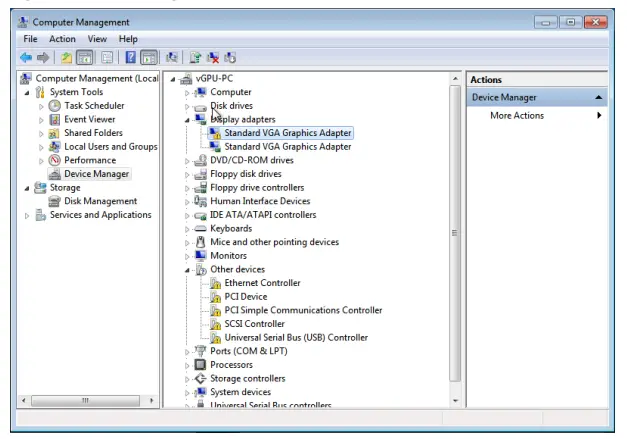
Task: Select Universal Serial Bus (USB) Controller
Action: pyautogui.click(x=296, y=337)
